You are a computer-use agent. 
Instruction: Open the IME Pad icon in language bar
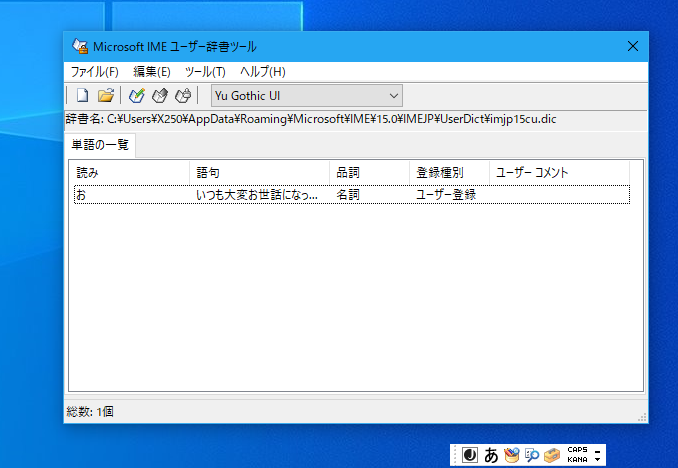click(512, 455)
